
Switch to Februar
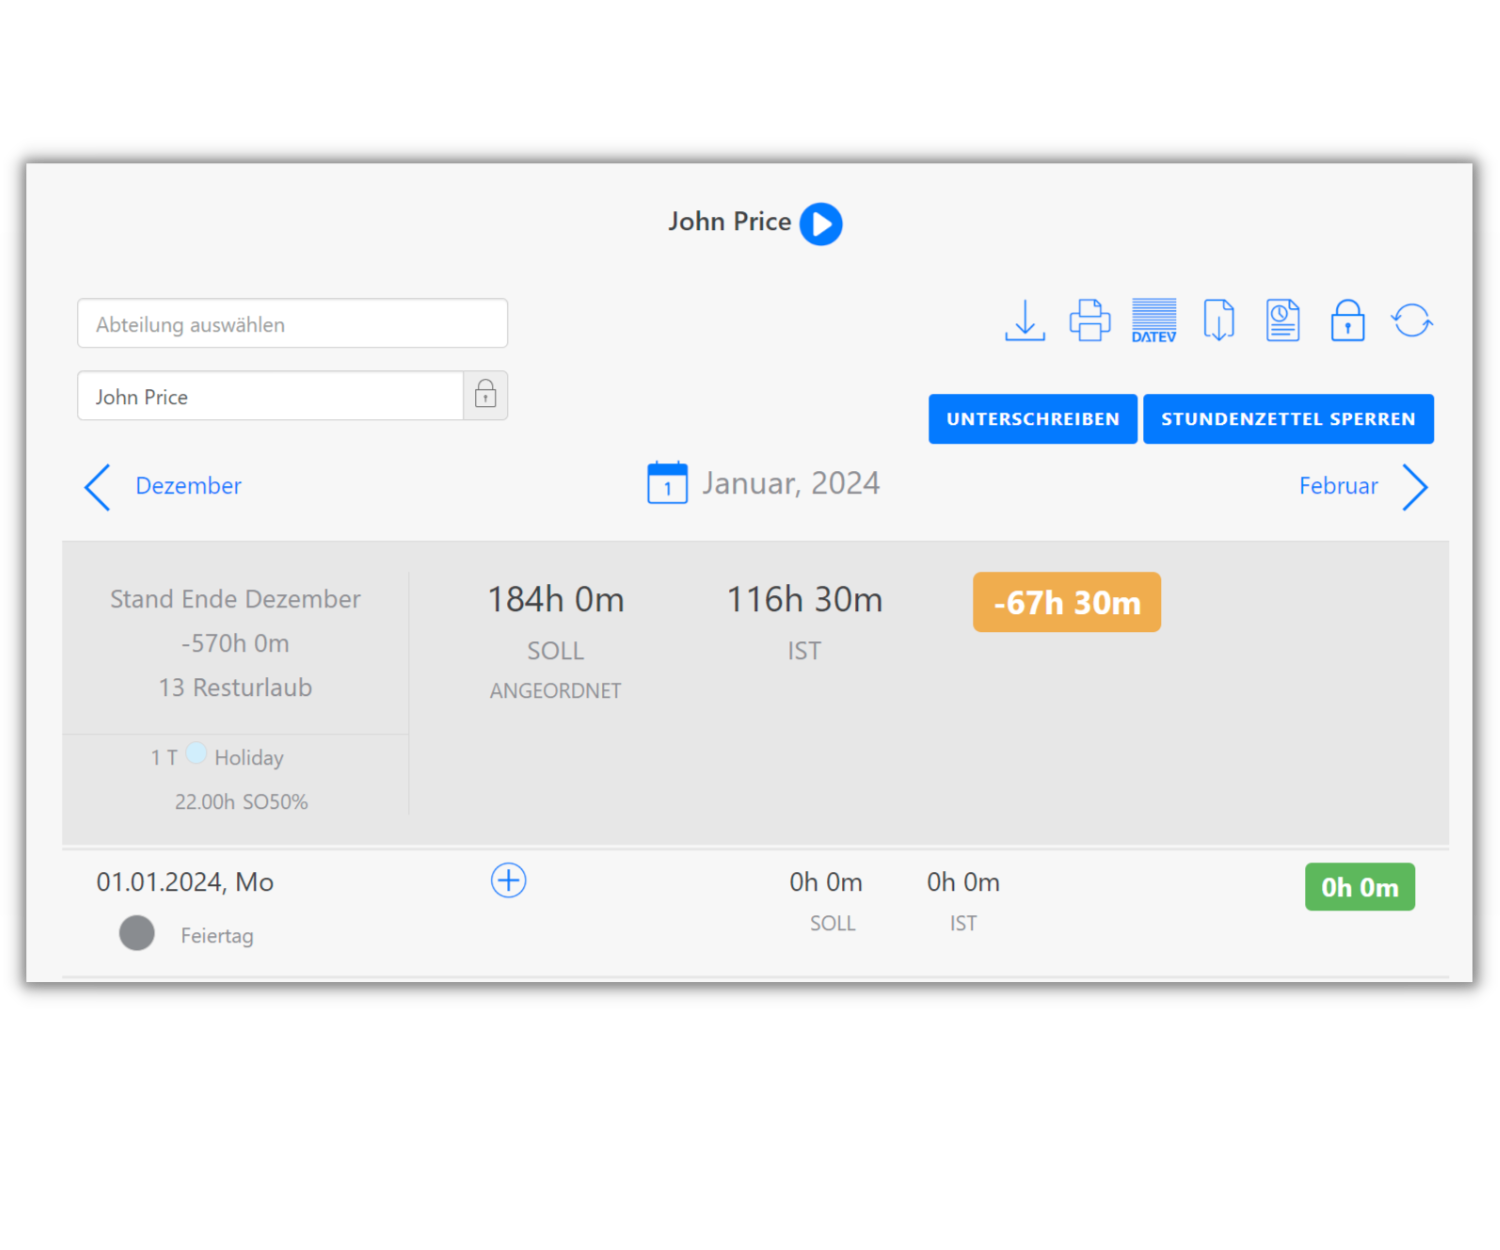(x=1338, y=485)
